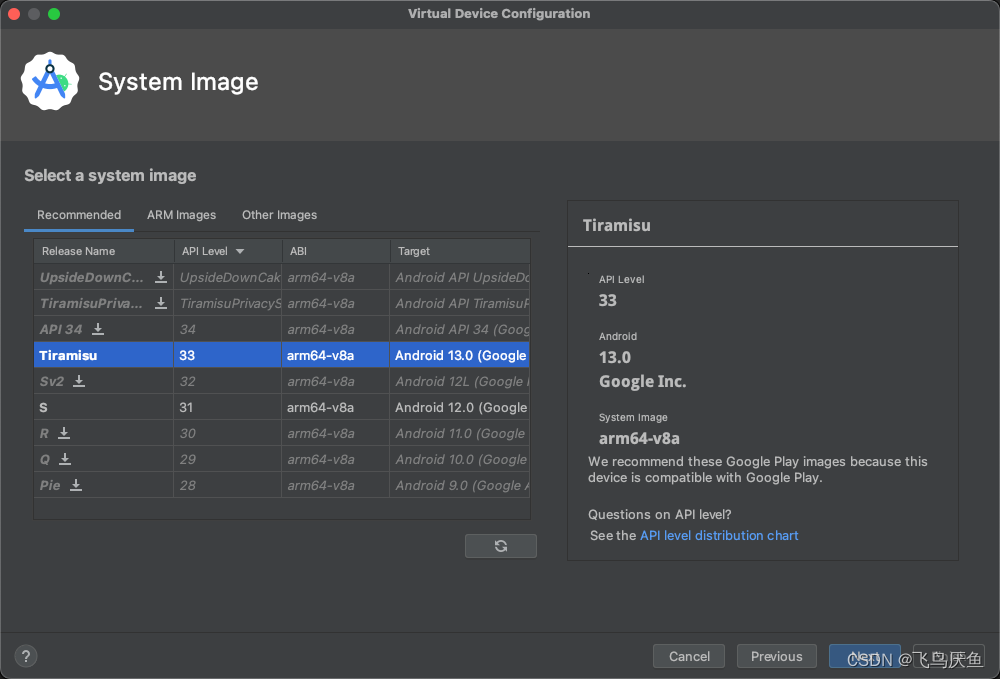Select the Recommended tab

79,215
